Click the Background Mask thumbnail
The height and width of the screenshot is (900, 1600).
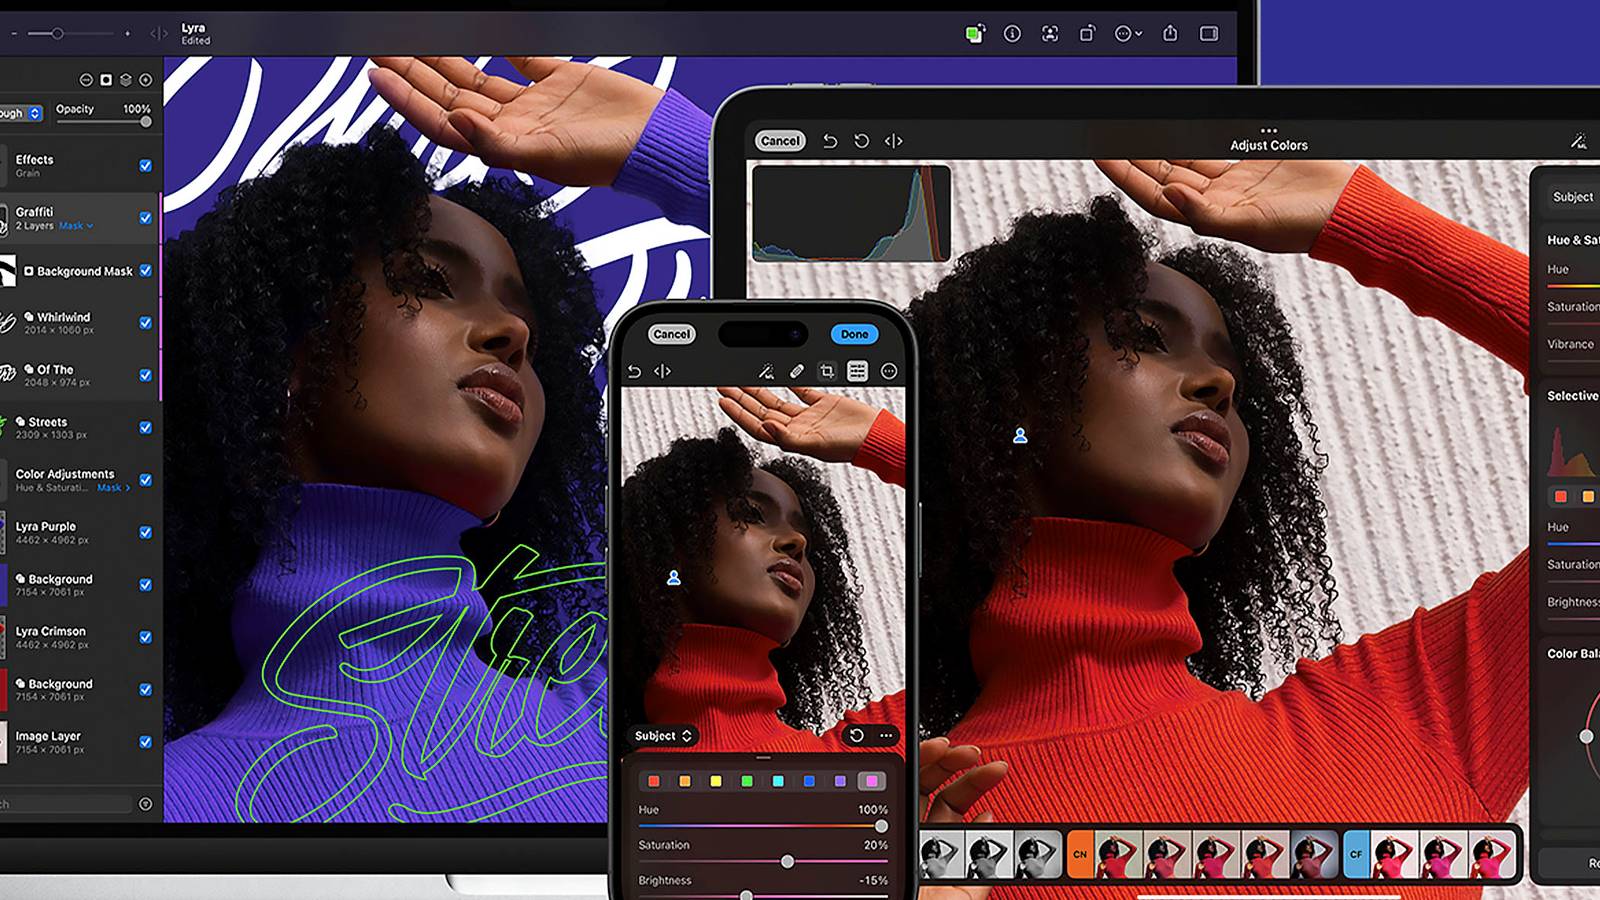click(8, 271)
